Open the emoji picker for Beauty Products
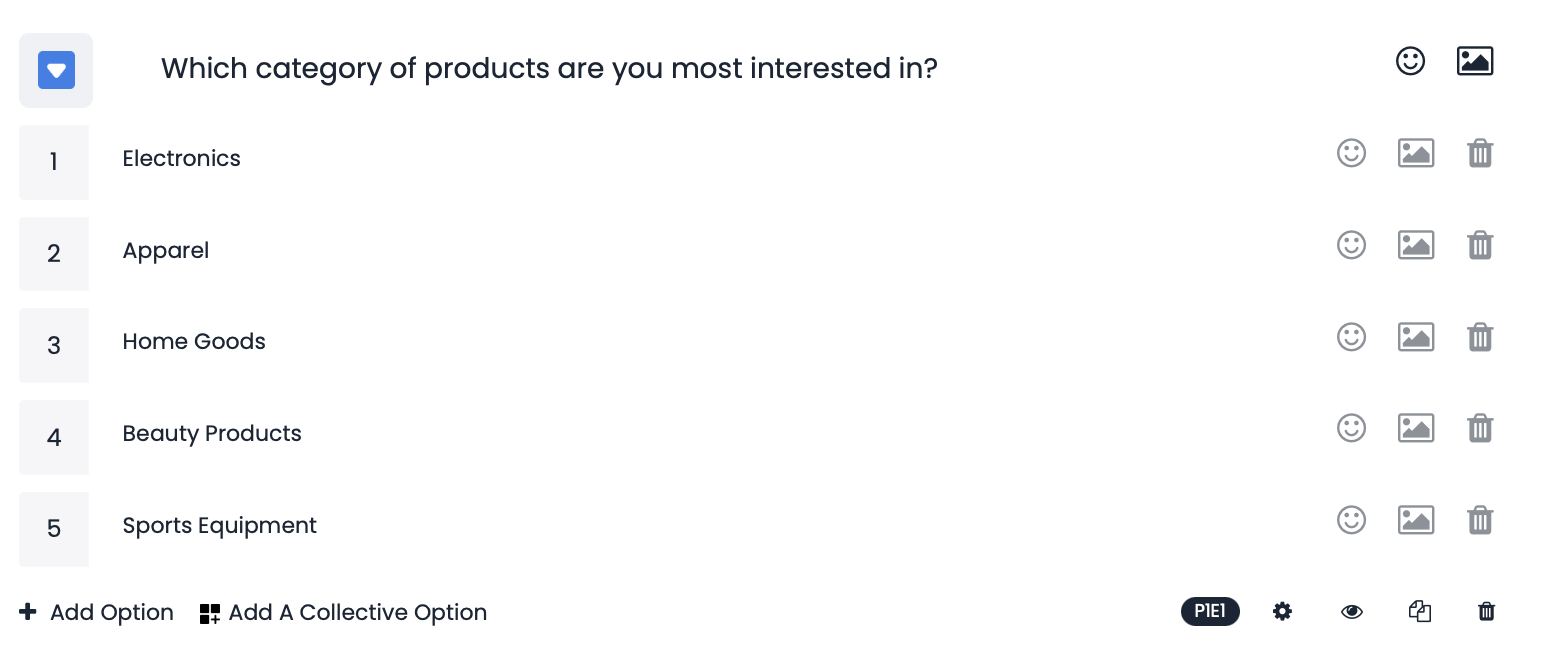This screenshot has height=670, width=1552. [x=1351, y=428]
